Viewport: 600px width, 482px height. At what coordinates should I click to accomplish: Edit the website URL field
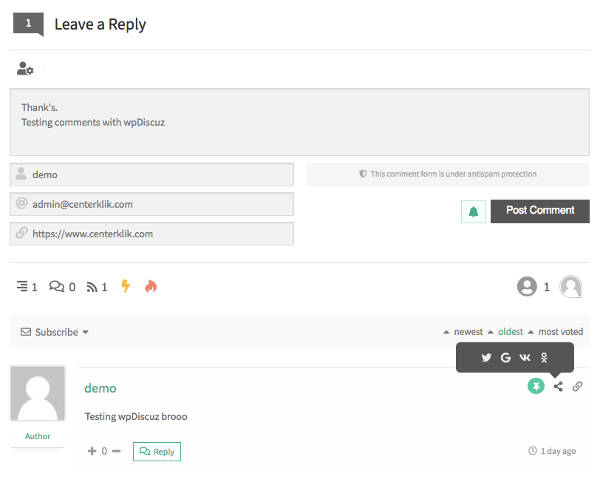click(x=152, y=234)
